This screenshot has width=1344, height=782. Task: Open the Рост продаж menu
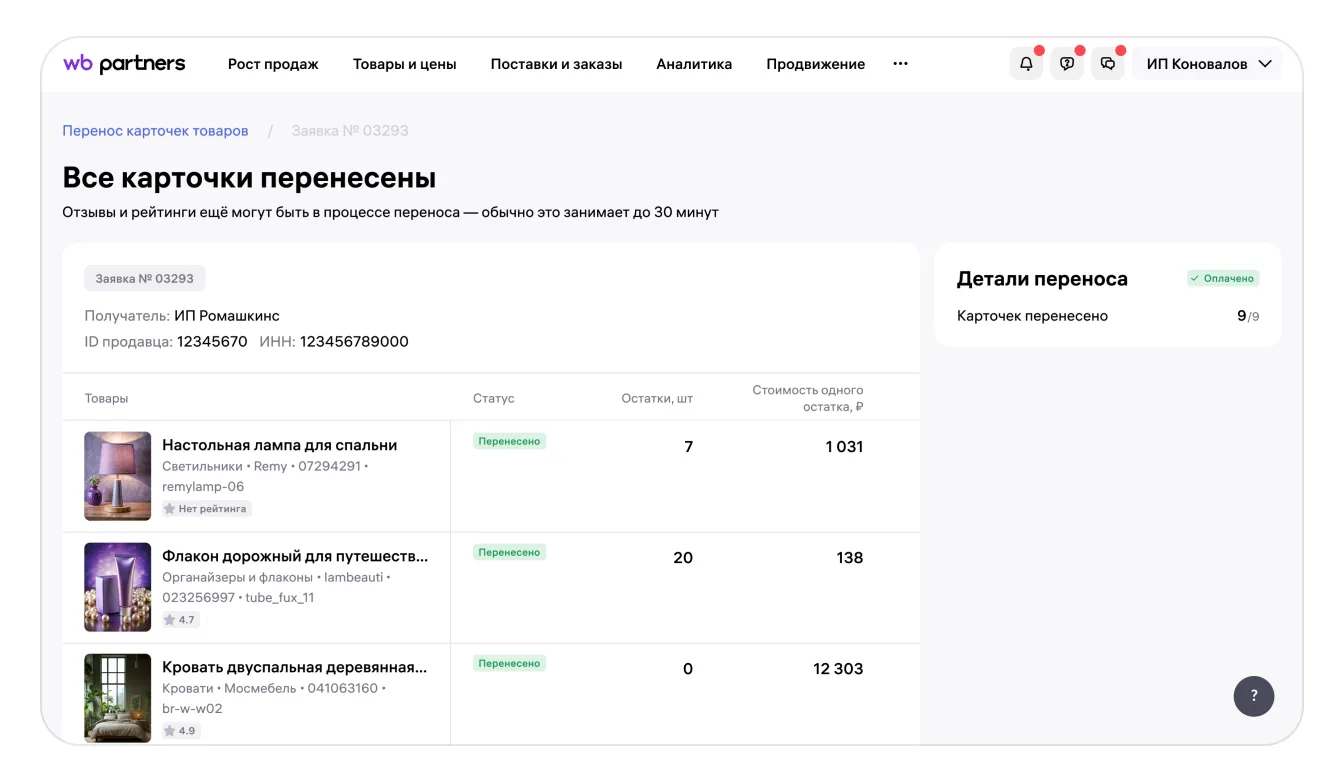click(x=273, y=64)
